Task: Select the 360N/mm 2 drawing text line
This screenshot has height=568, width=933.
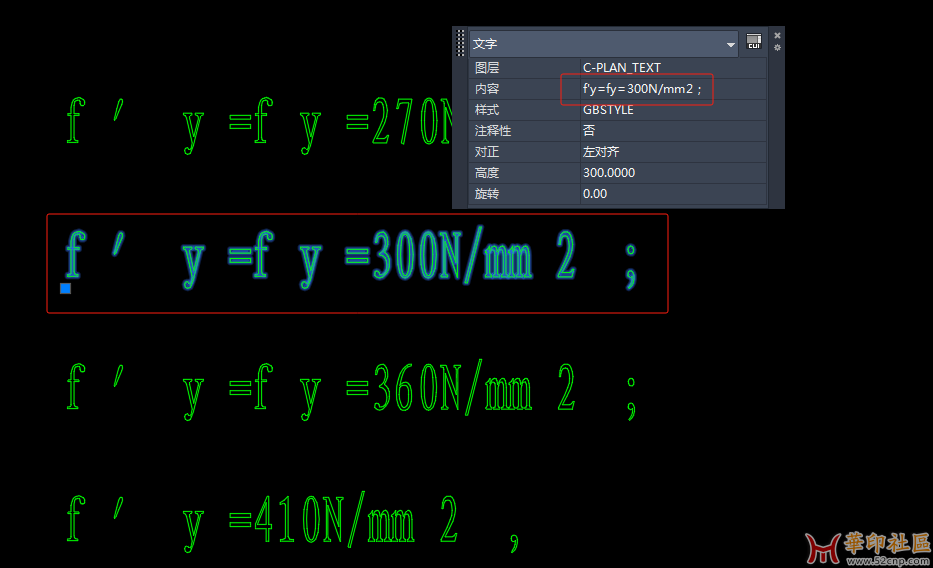Action: click(351, 391)
